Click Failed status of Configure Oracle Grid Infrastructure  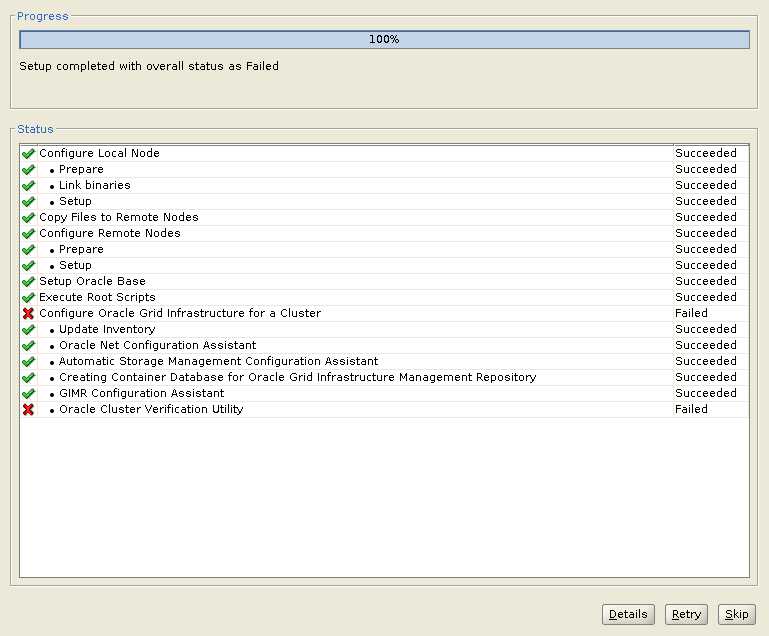(691, 313)
